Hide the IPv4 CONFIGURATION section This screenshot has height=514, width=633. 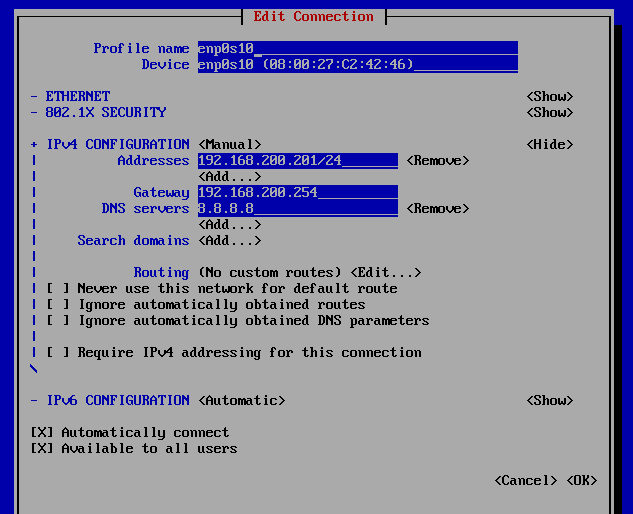[549, 145]
